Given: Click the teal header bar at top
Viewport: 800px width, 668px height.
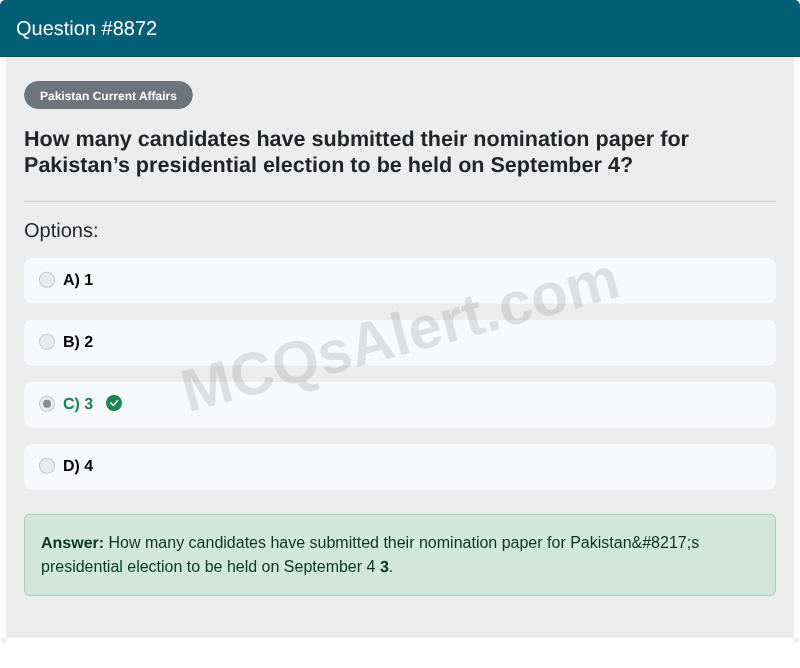Looking at the screenshot, I should [x=400, y=28].
